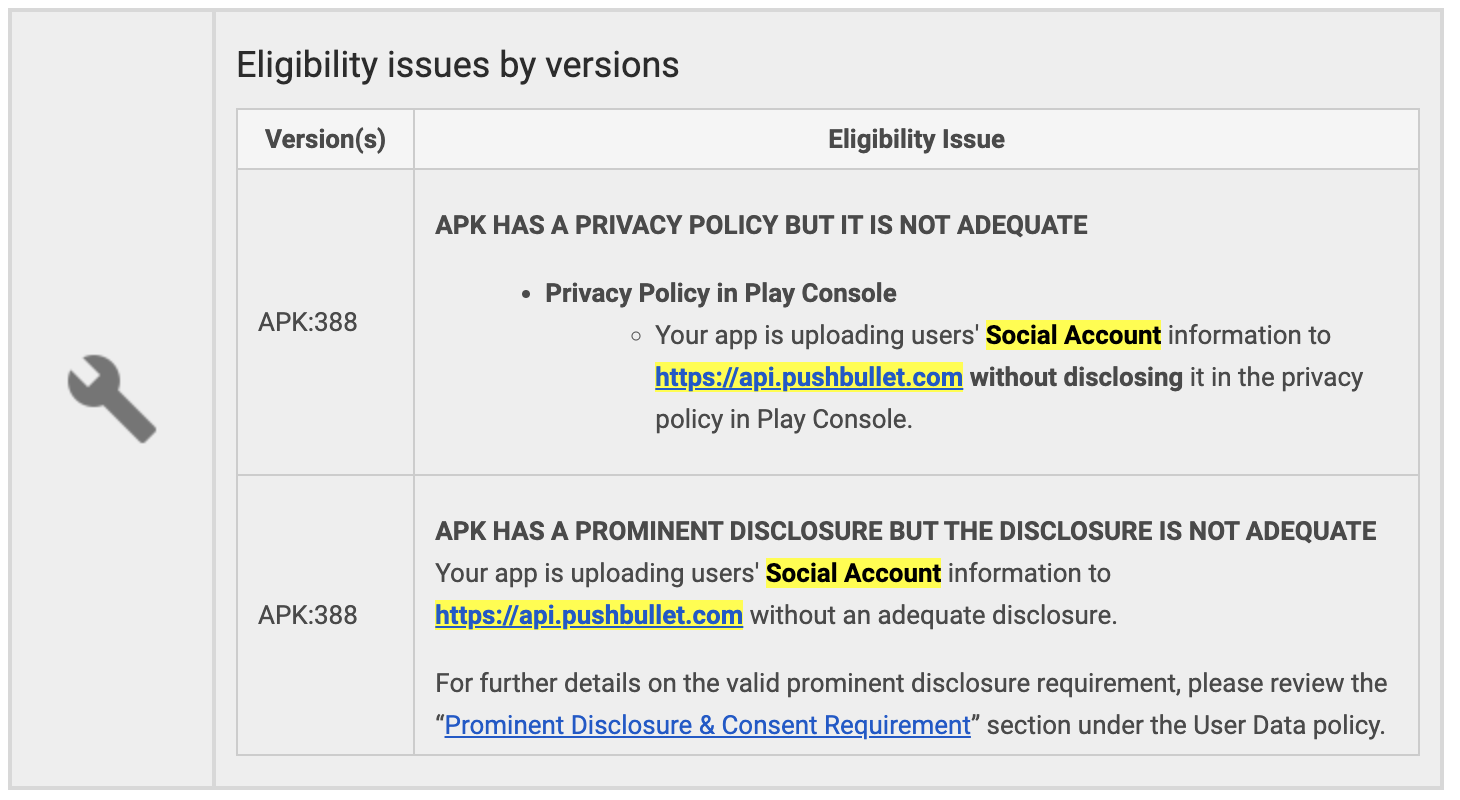The image size is (1460, 800).
Task: Click the Version(s) column header
Action: coord(325,139)
